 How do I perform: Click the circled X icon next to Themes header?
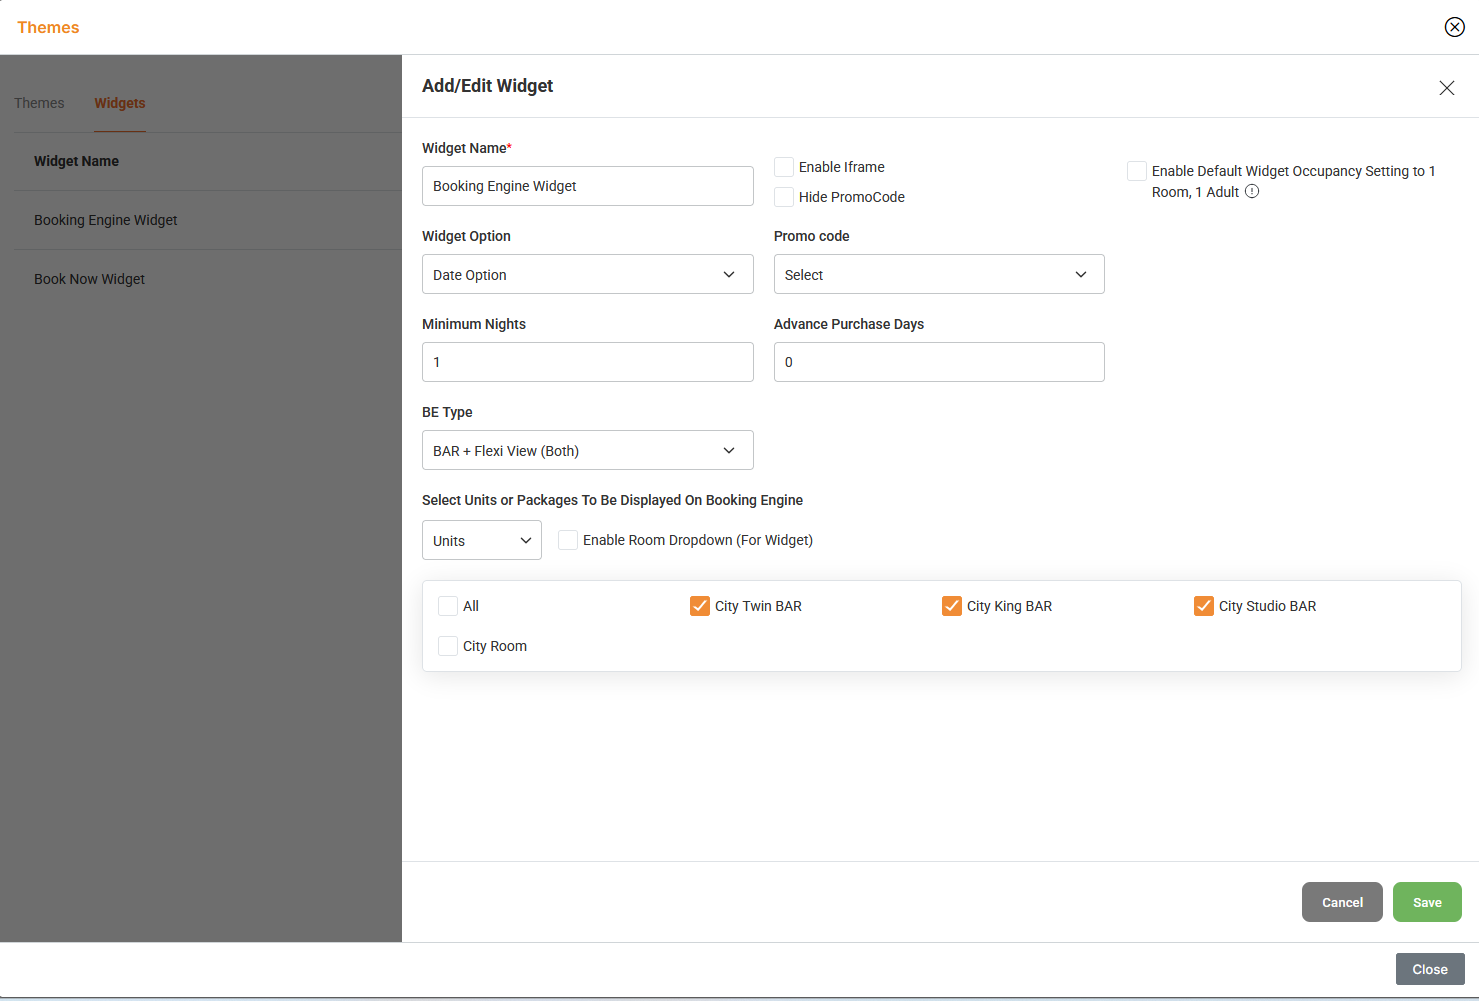point(1454,27)
